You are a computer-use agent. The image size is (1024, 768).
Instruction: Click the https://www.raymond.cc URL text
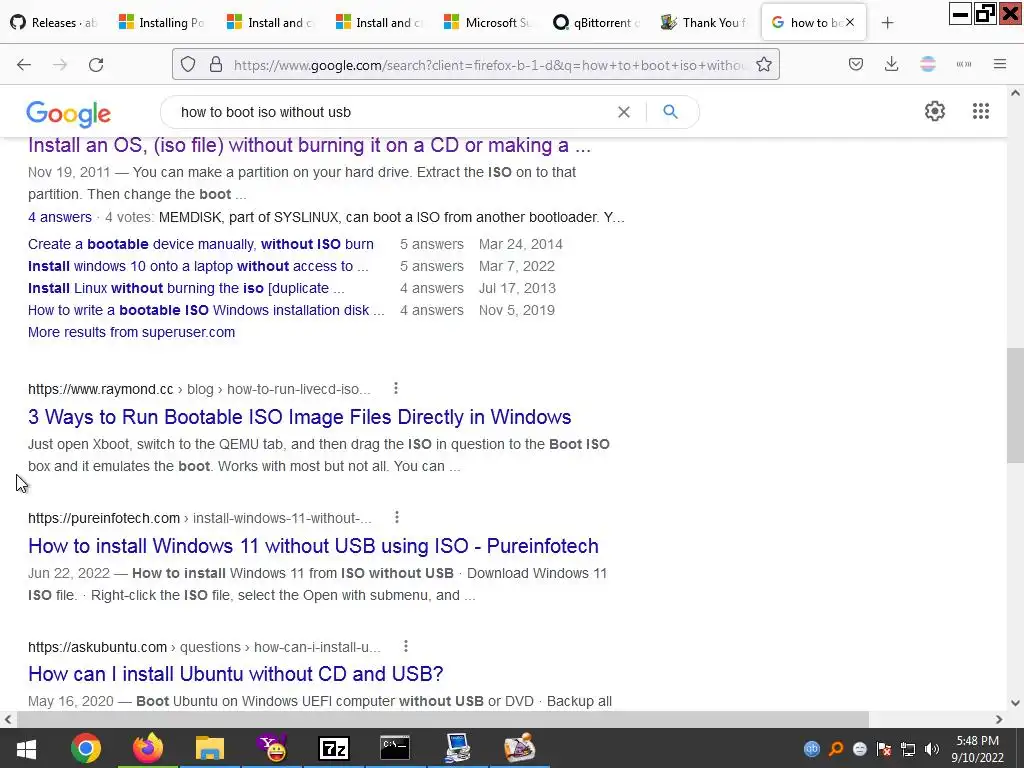click(101, 389)
